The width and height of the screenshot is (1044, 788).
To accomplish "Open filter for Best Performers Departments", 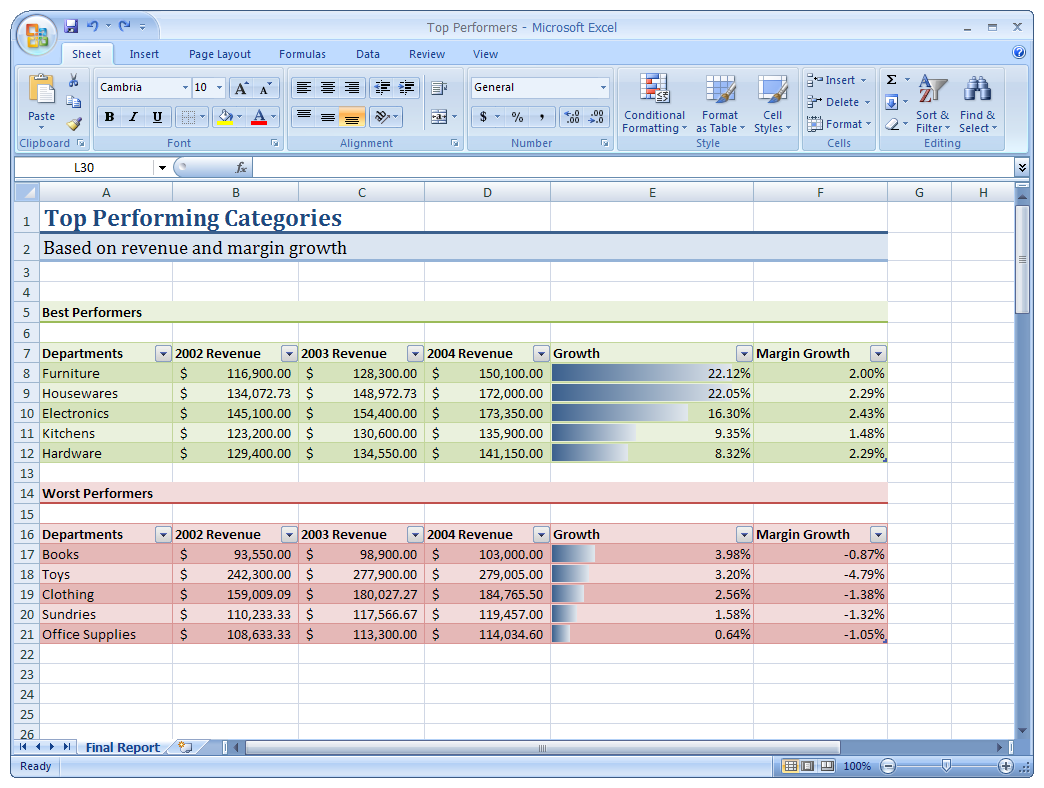I will [x=163, y=353].
